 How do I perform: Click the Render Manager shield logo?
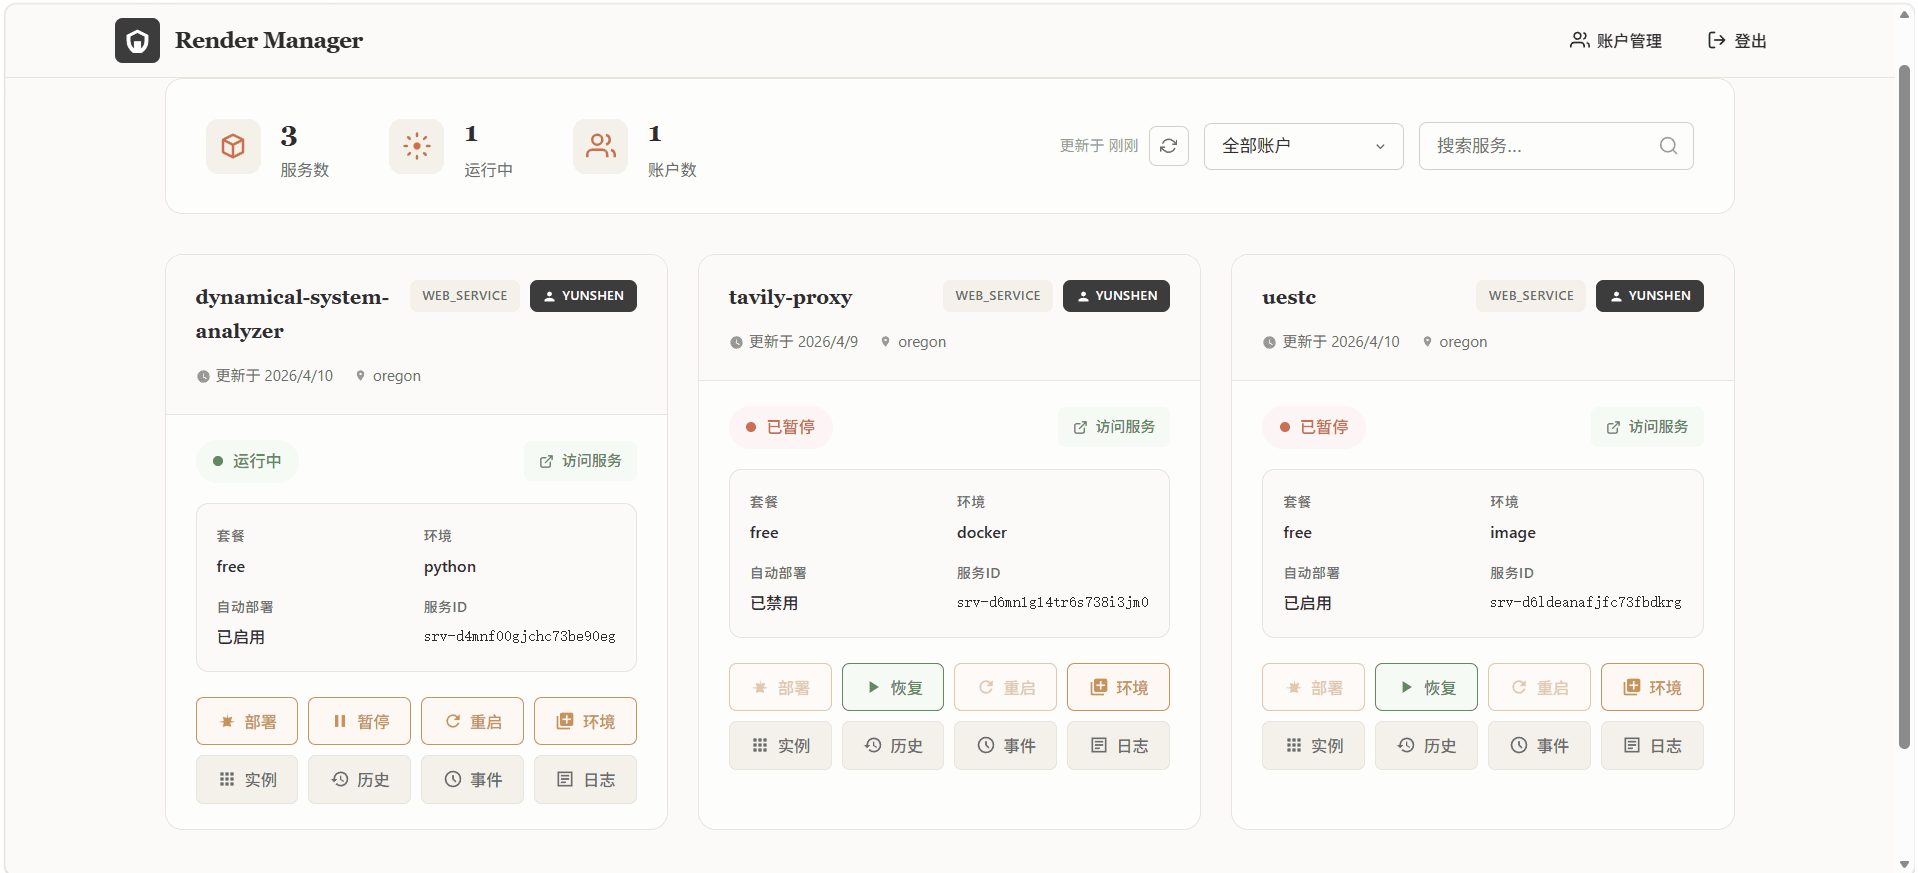coord(137,41)
